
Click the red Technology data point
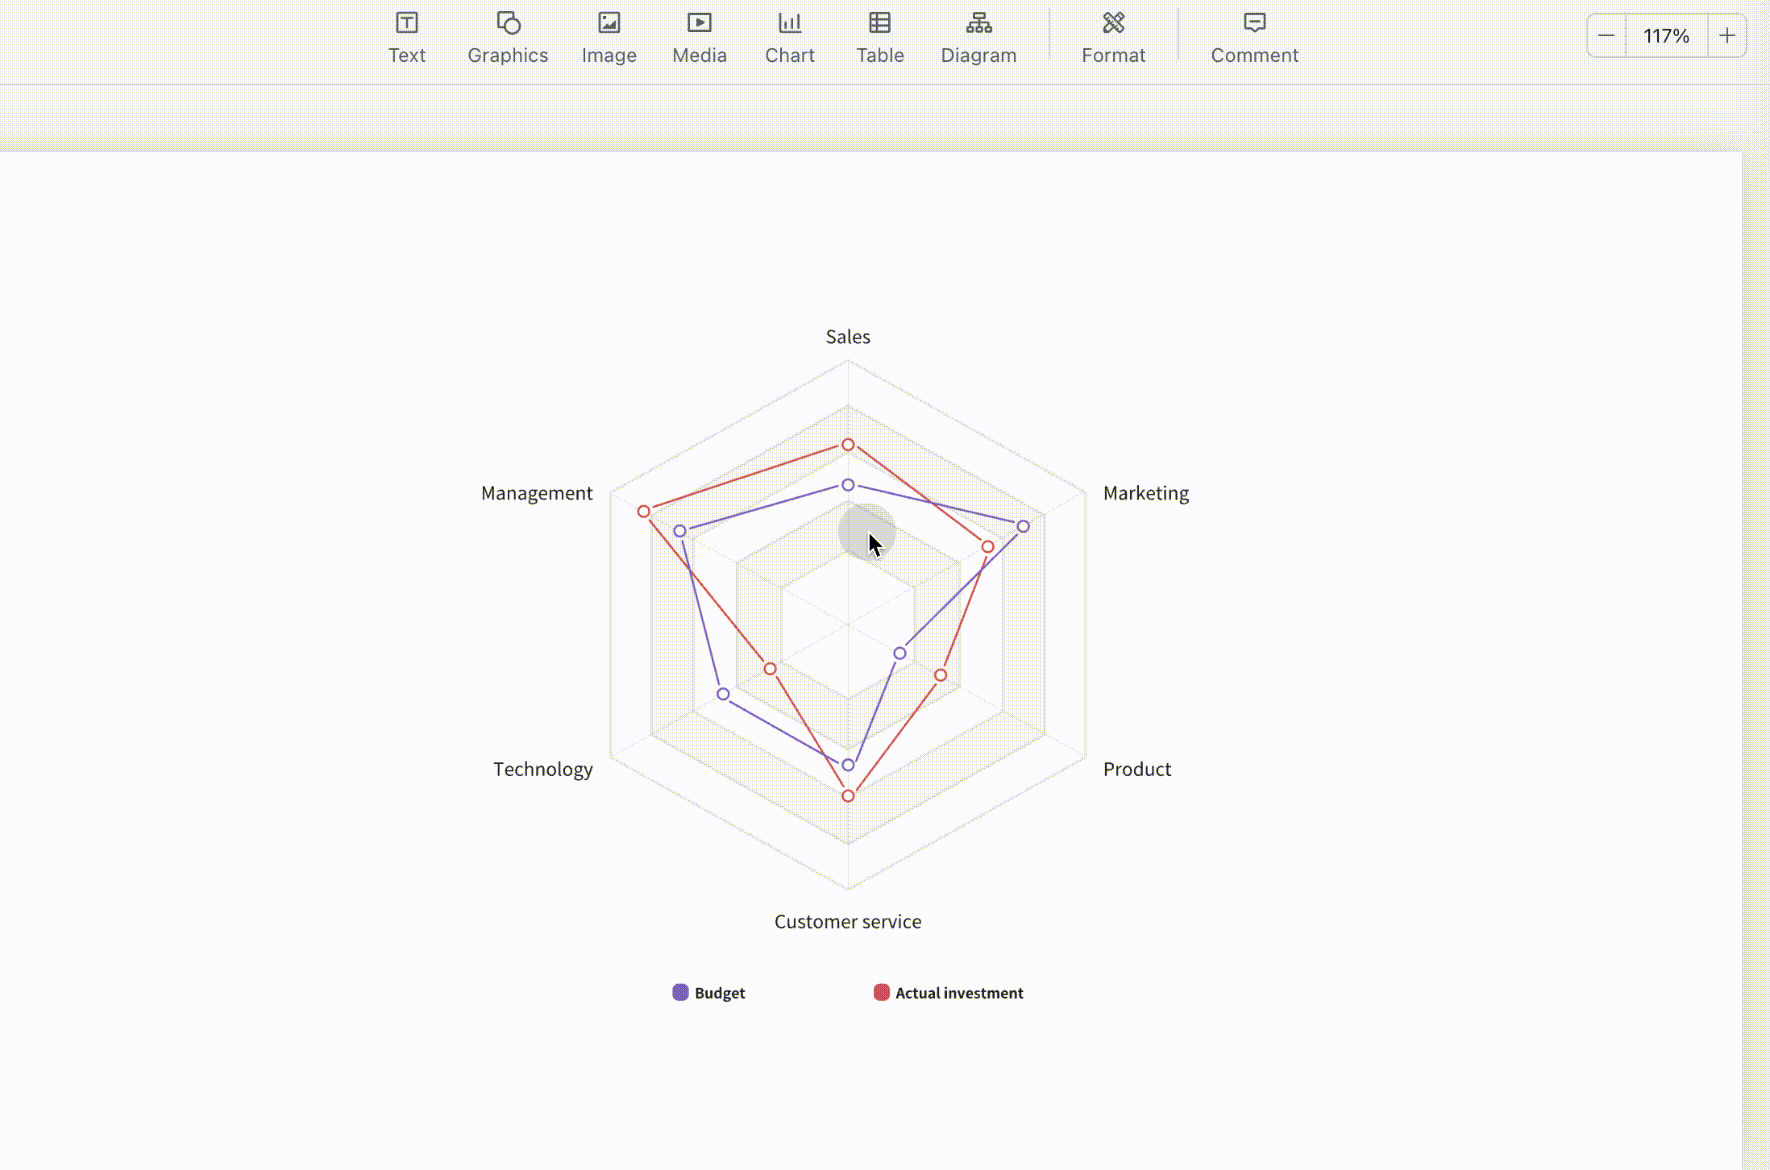pos(770,669)
